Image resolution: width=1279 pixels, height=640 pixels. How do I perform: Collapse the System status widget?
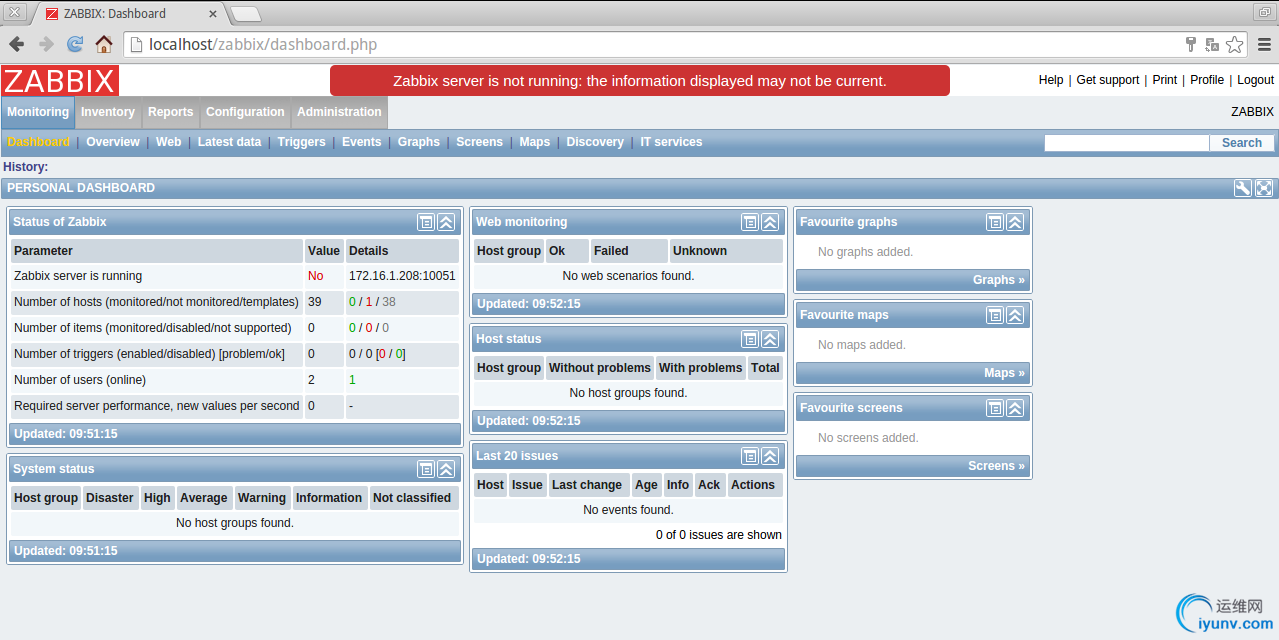pyautogui.click(x=446, y=469)
